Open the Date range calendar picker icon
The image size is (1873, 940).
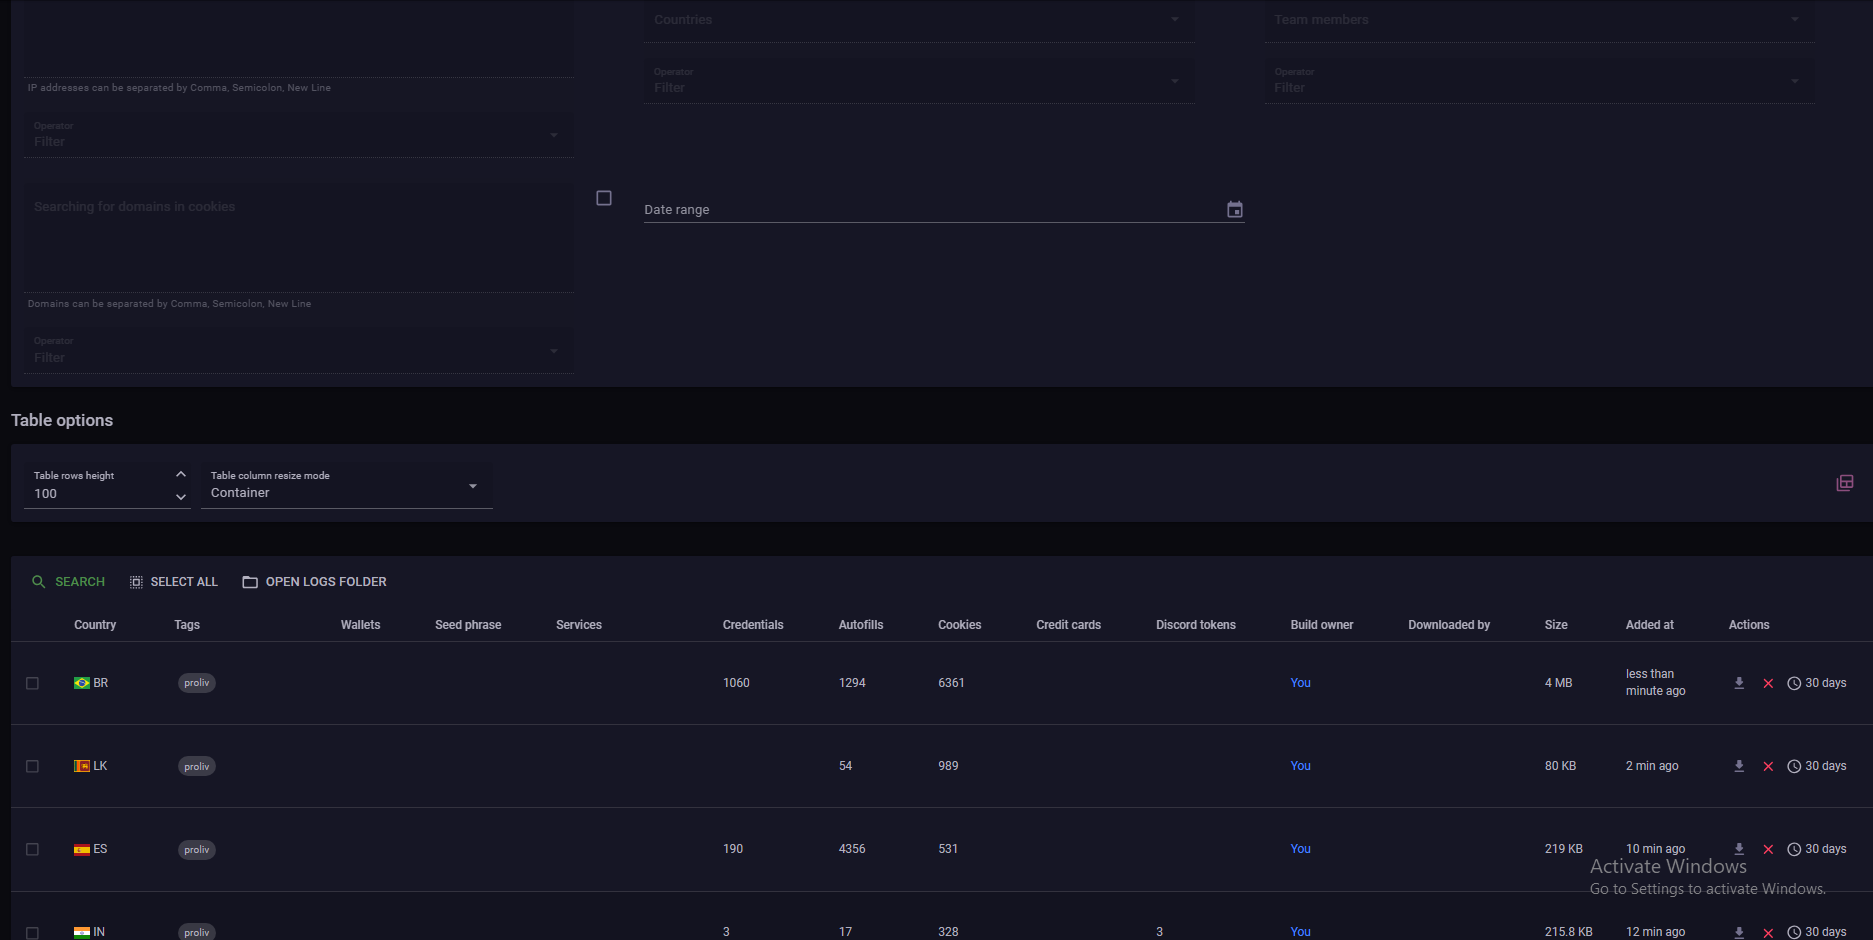pos(1235,210)
